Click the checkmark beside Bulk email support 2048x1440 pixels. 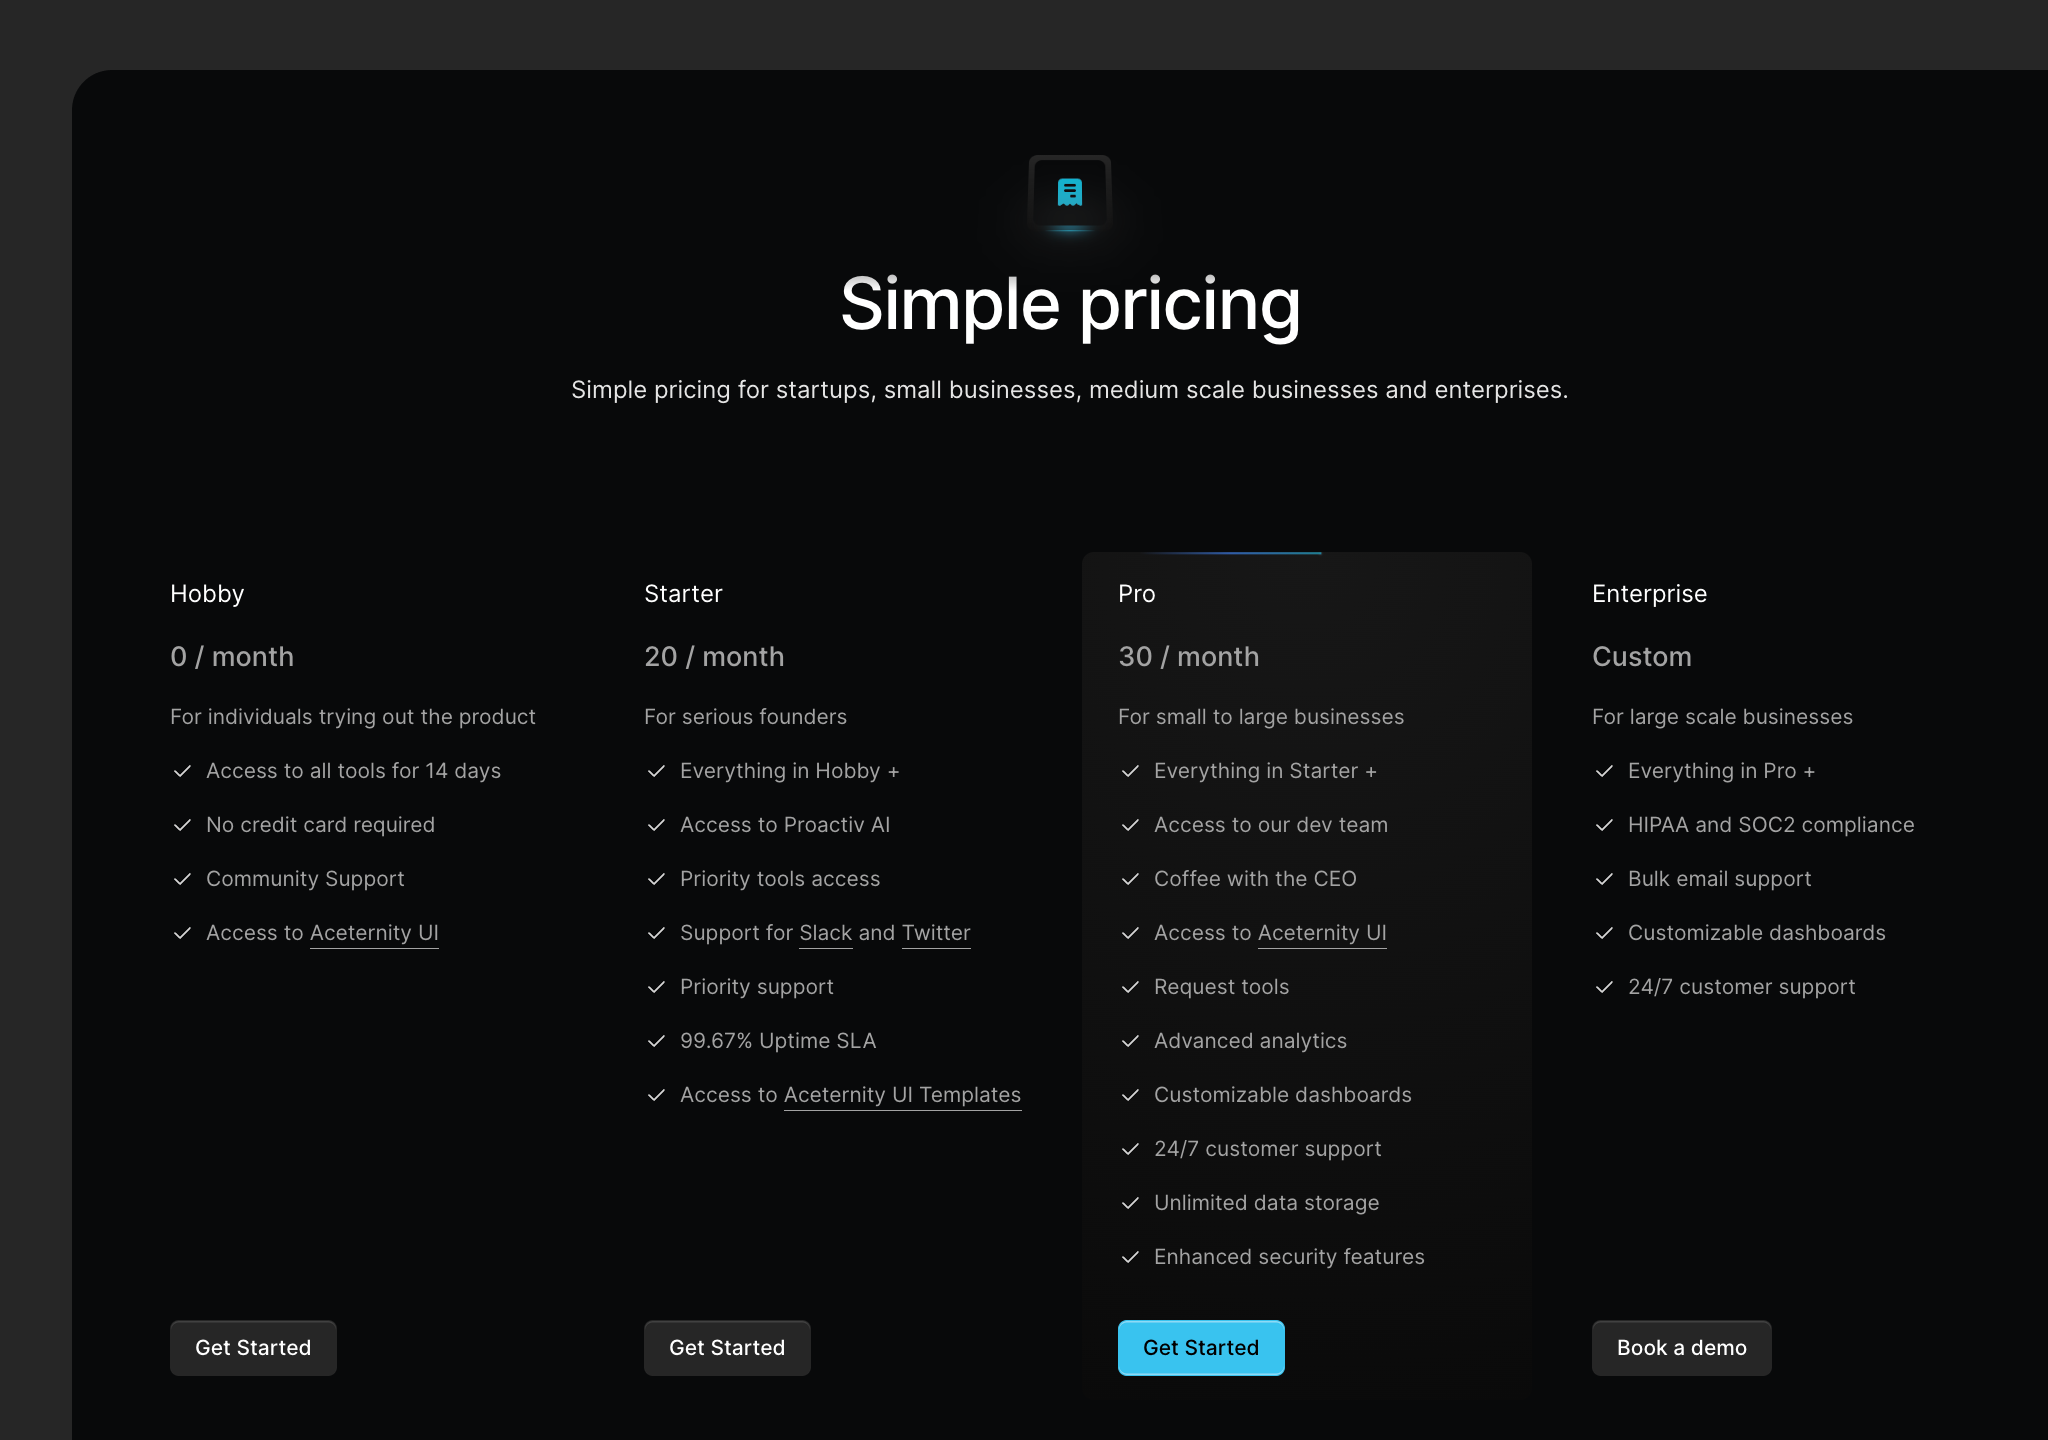tap(1605, 879)
